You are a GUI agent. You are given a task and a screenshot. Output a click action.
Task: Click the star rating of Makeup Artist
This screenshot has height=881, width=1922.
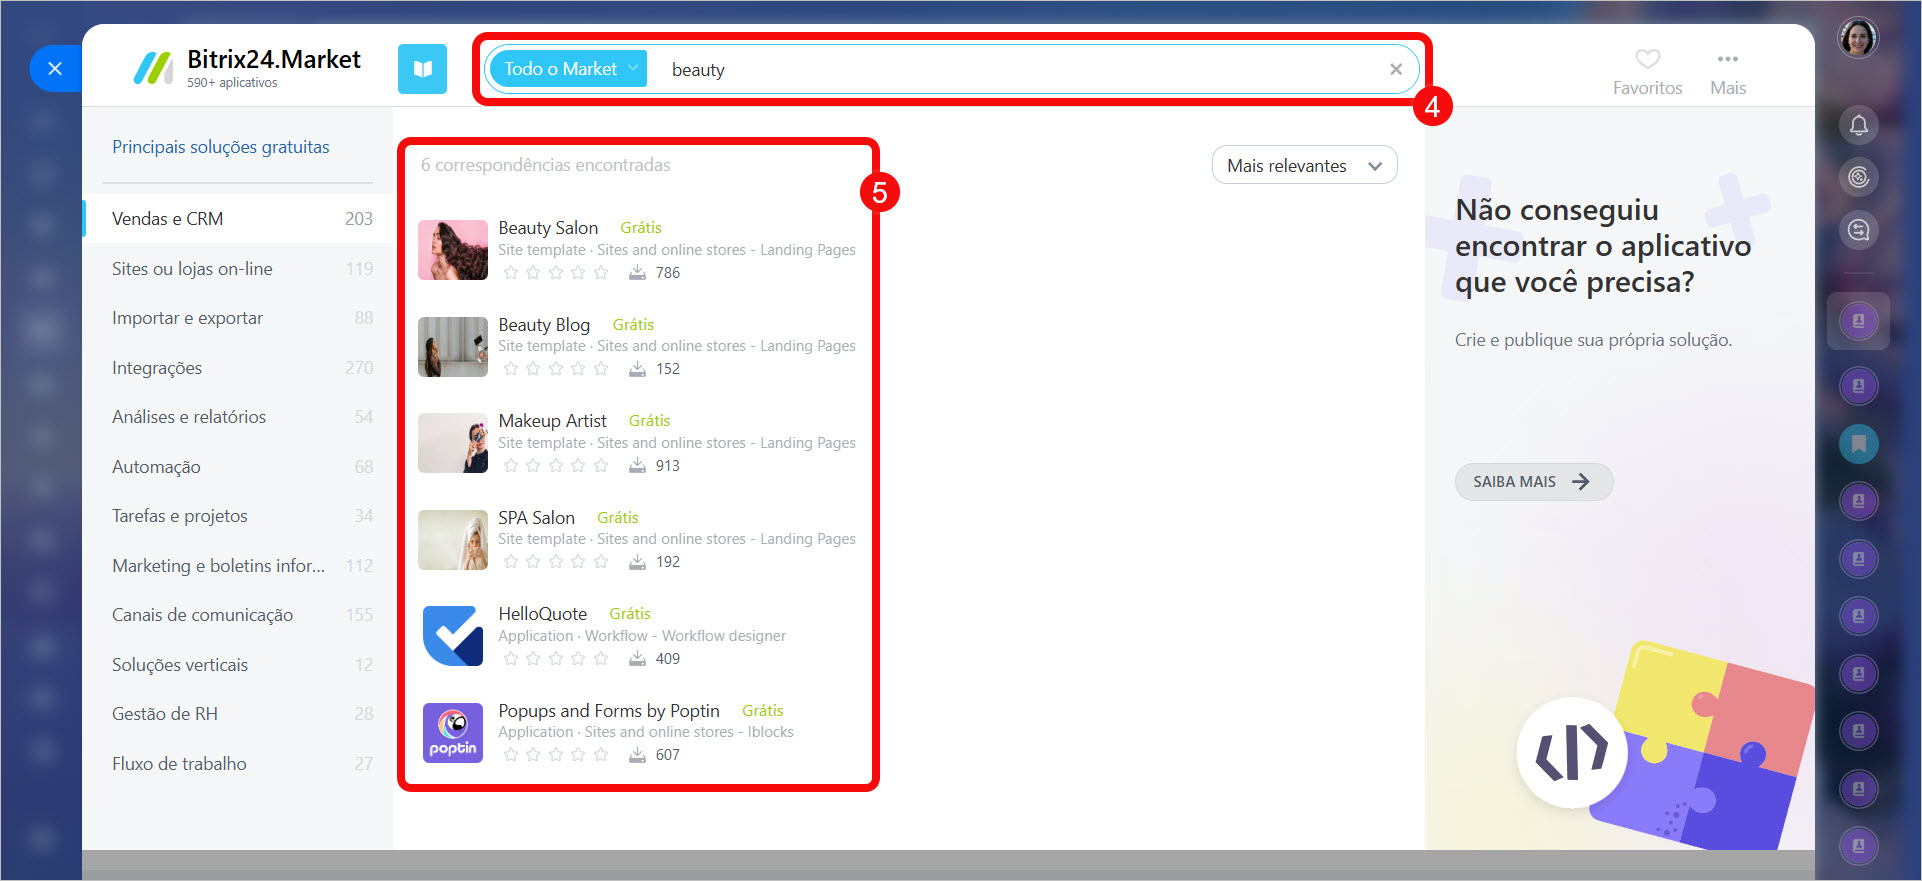coord(556,466)
